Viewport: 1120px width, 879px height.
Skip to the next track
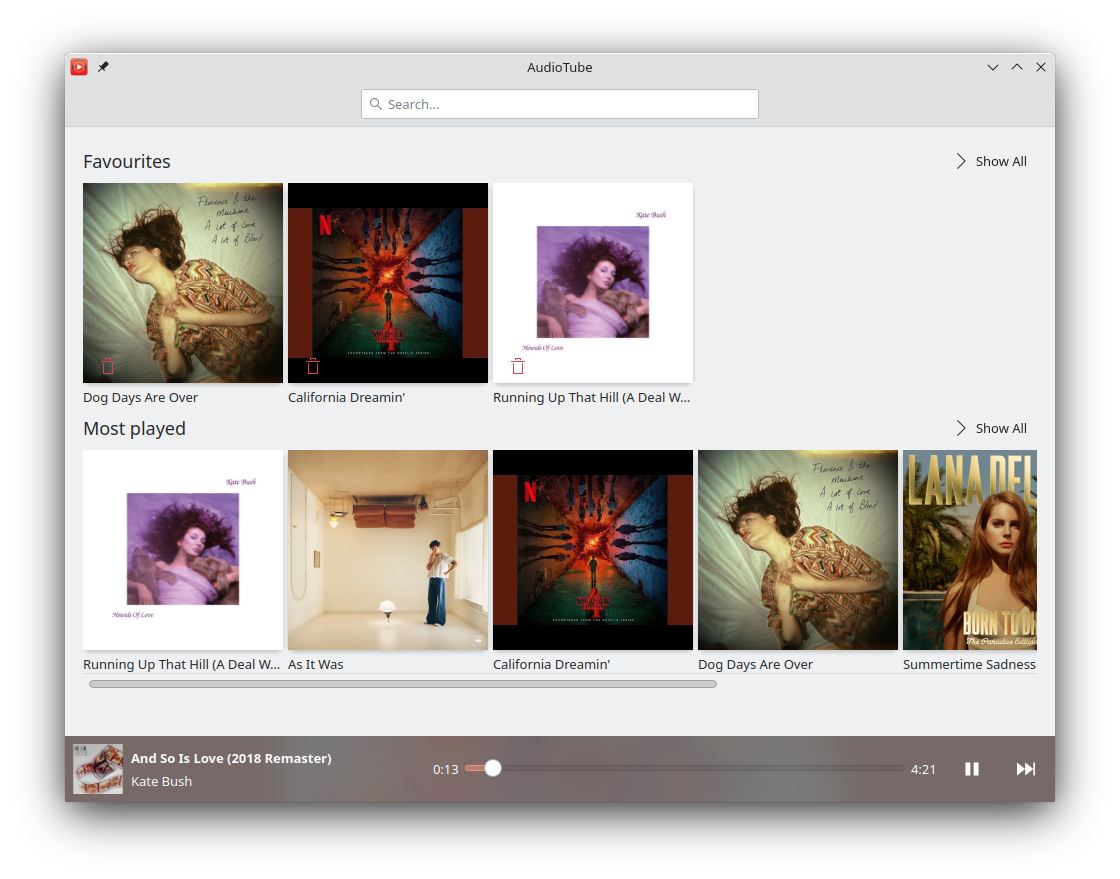coord(1026,769)
